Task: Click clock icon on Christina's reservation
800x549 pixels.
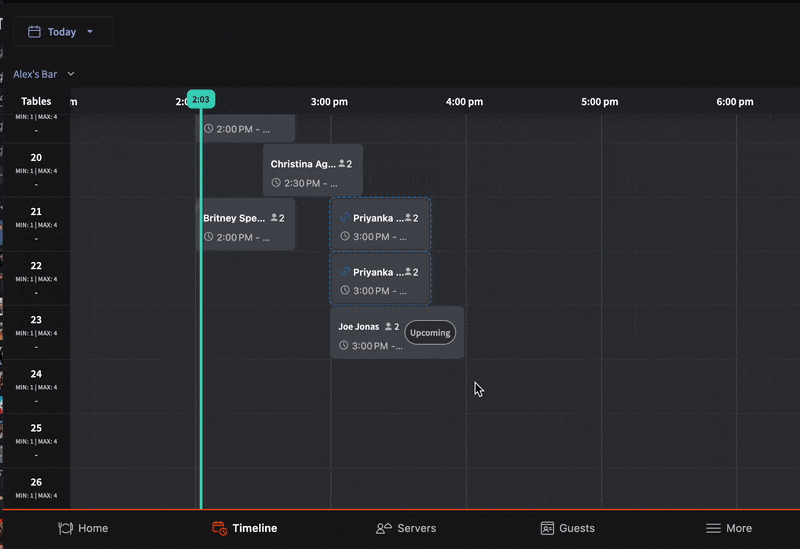Action: click(x=276, y=184)
